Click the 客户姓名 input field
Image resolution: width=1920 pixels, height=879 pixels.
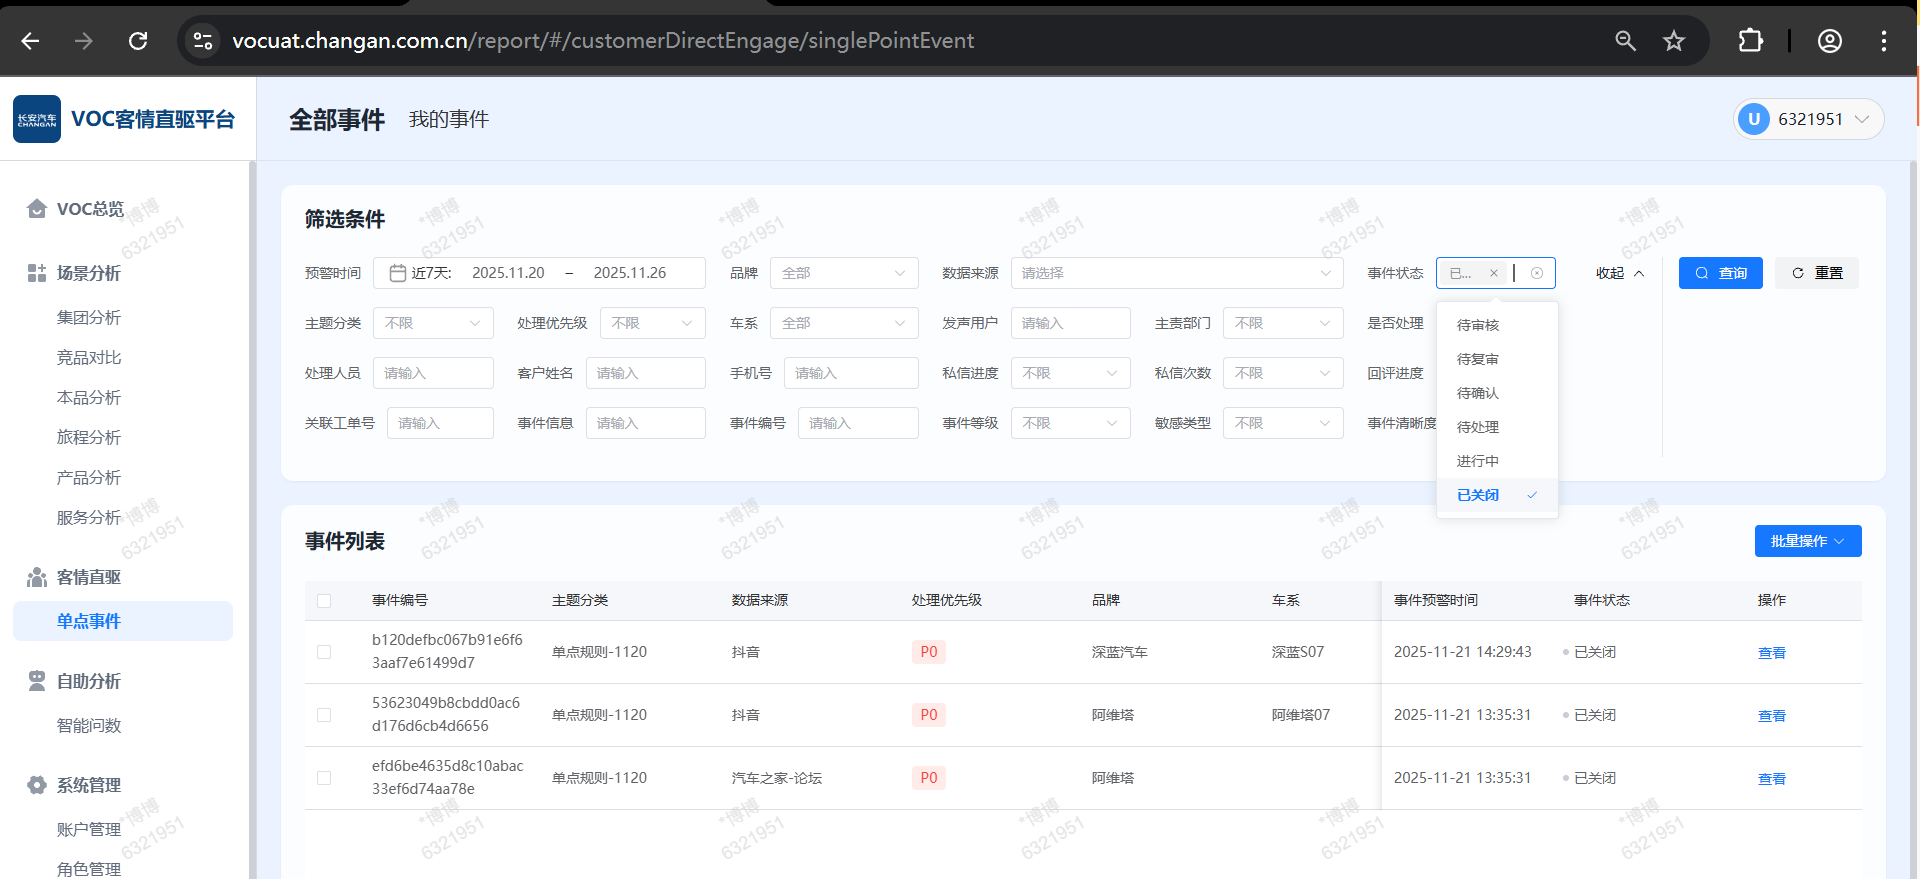(x=645, y=373)
